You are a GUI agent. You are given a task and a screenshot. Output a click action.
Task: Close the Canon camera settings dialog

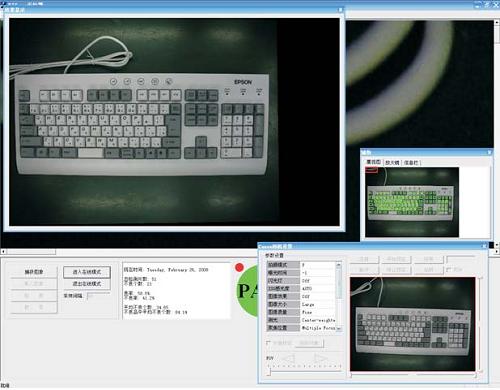484,246
